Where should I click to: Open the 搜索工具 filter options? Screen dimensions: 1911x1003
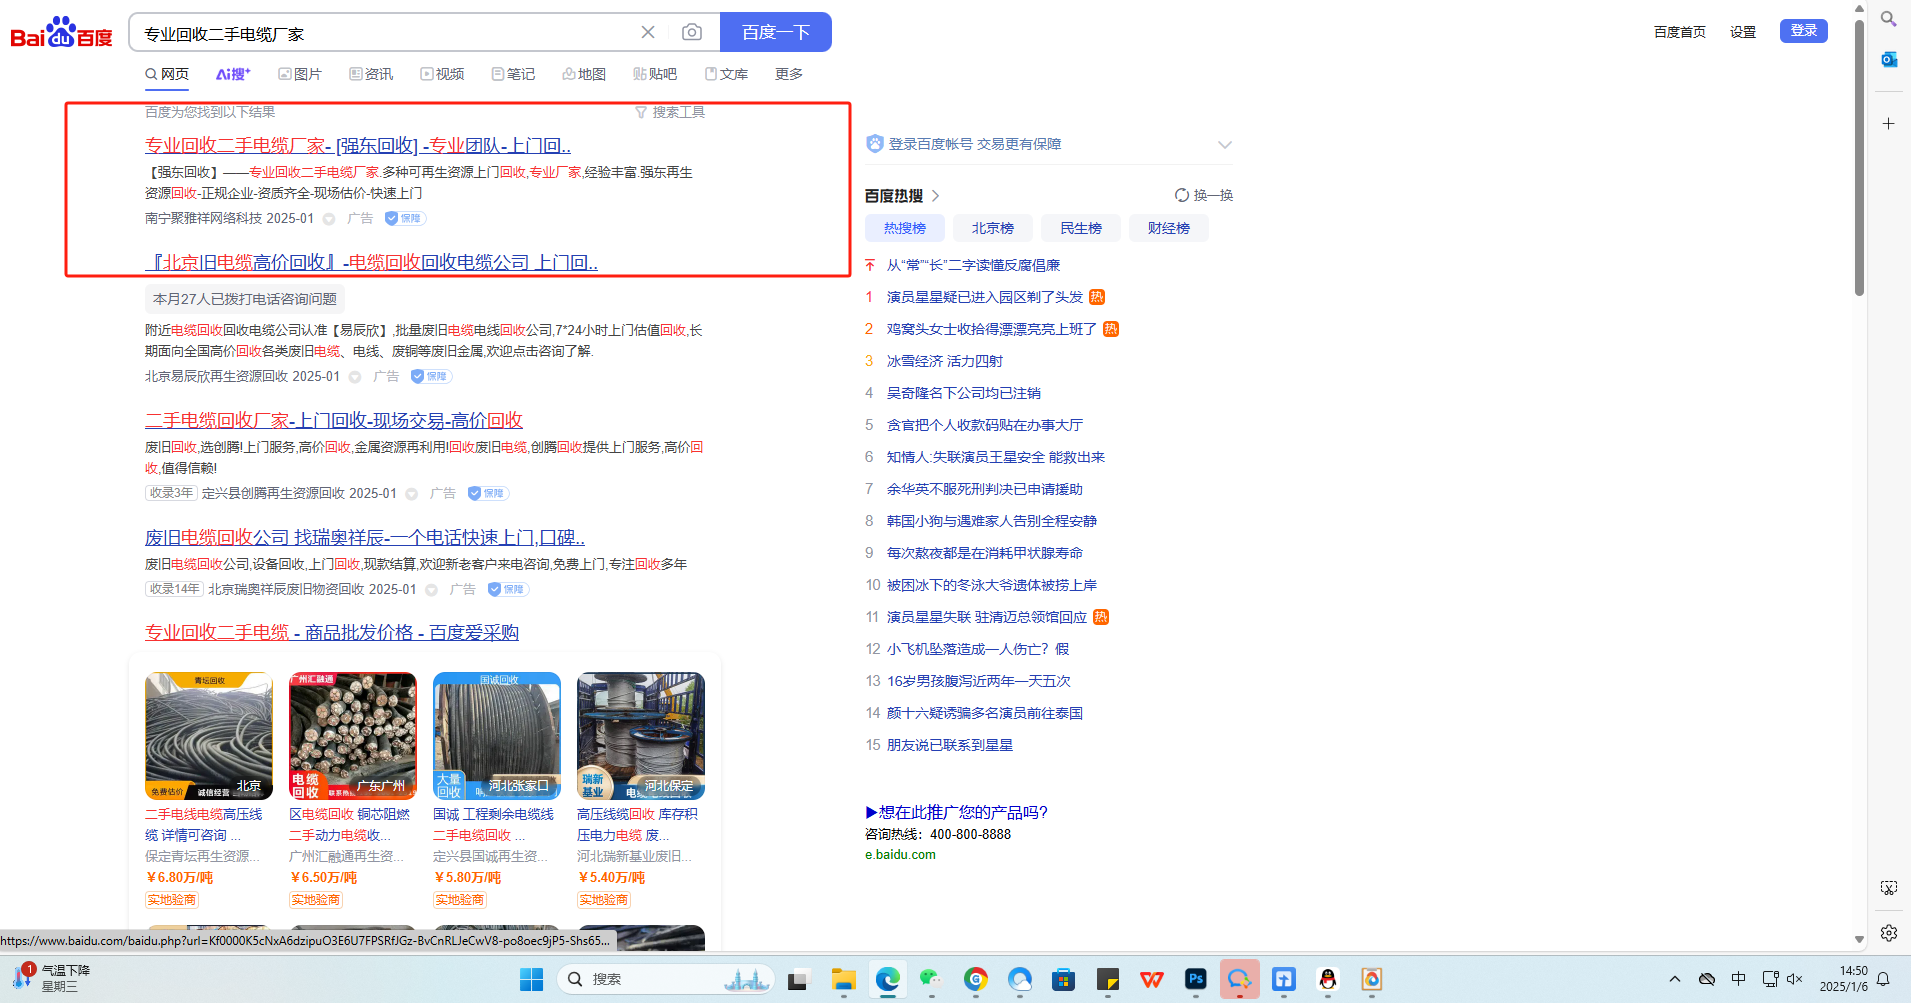[x=670, y=112]
